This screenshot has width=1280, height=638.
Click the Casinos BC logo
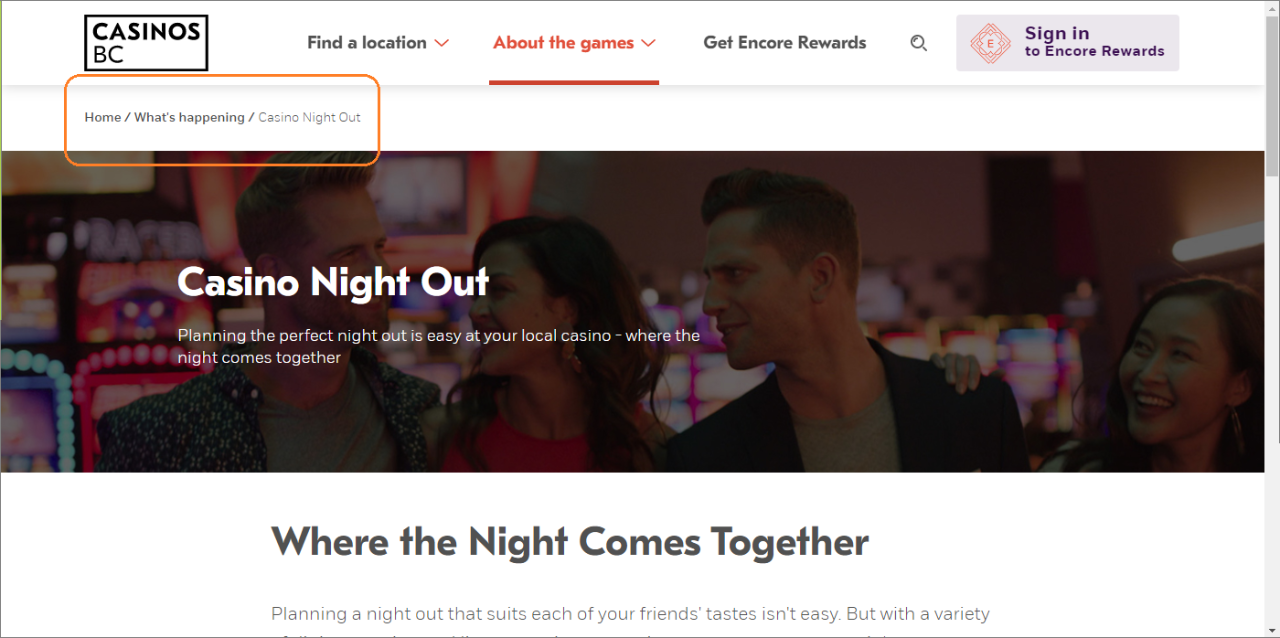(x=146, y=43)
